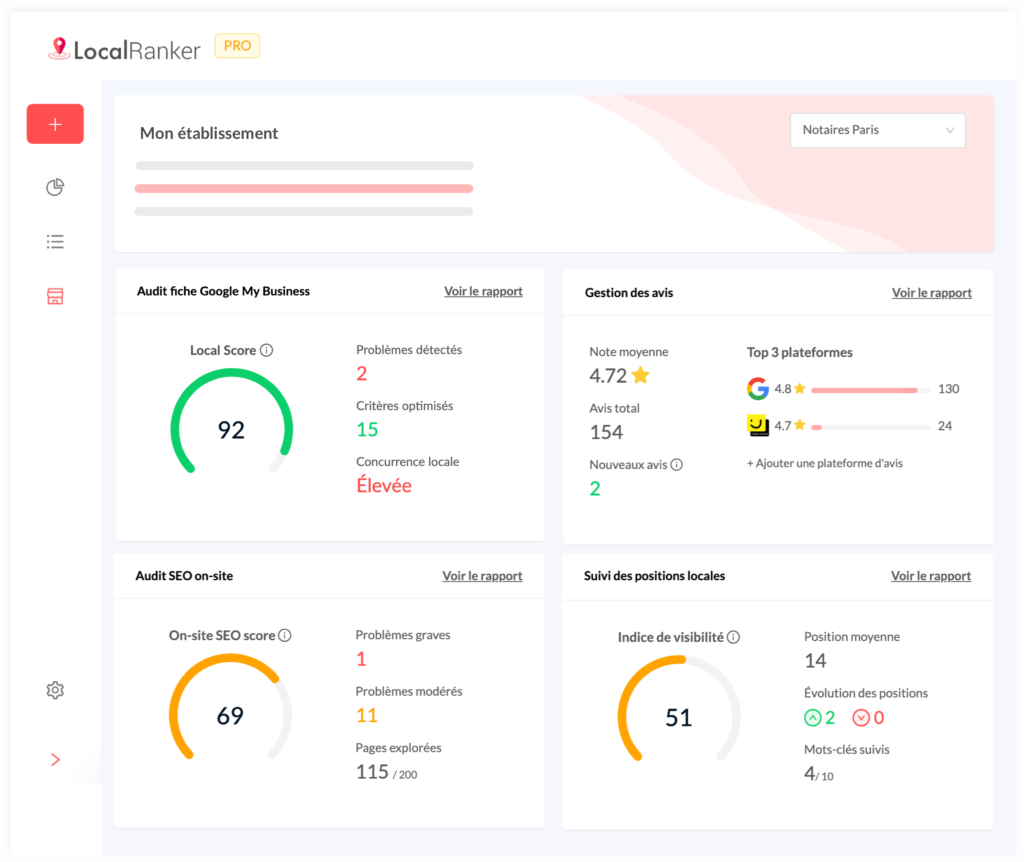Click the LocalRanker logo
The width and height of the screenshot is (1024, 862).
point(125,48)
